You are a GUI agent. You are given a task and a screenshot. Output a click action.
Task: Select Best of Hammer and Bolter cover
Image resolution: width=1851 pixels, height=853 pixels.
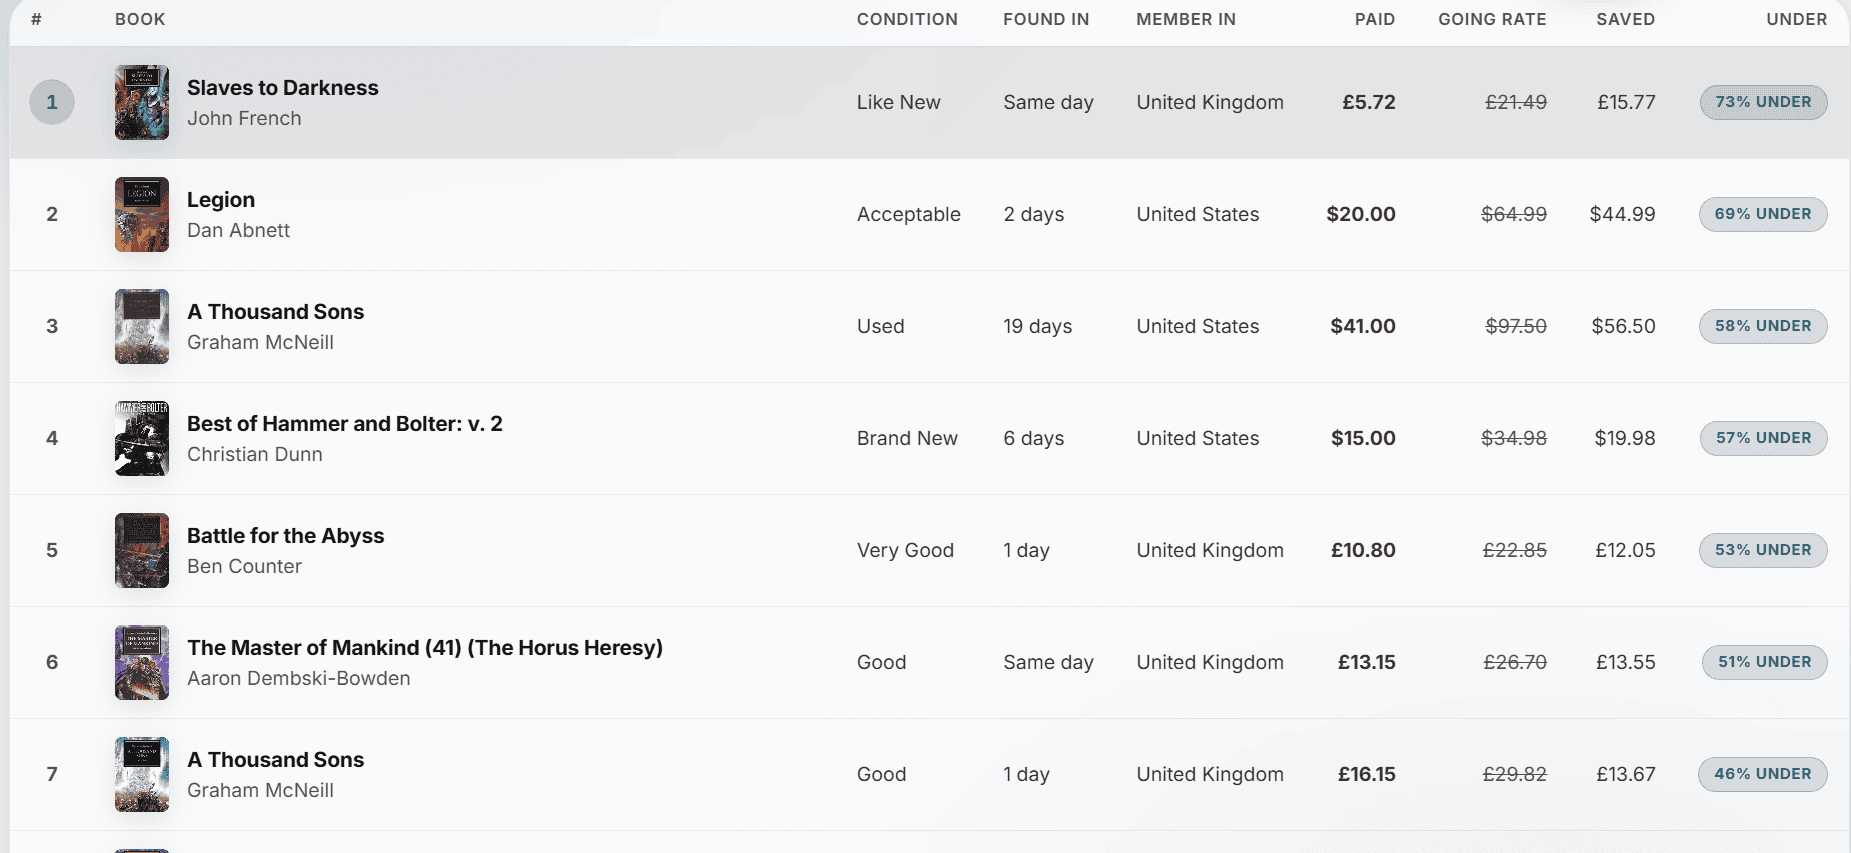click(x=142, y=438)
